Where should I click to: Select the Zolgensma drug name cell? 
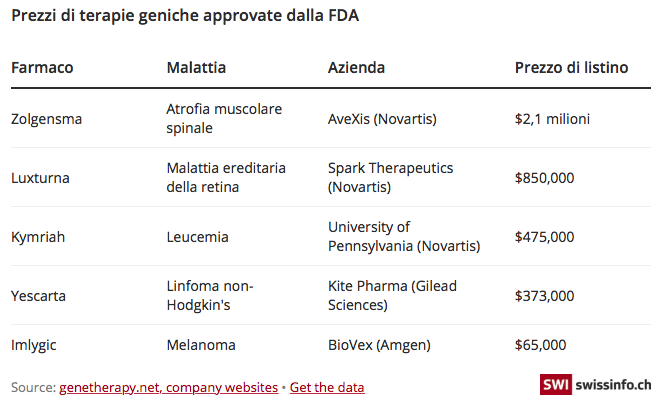click(x=46, y=118)
